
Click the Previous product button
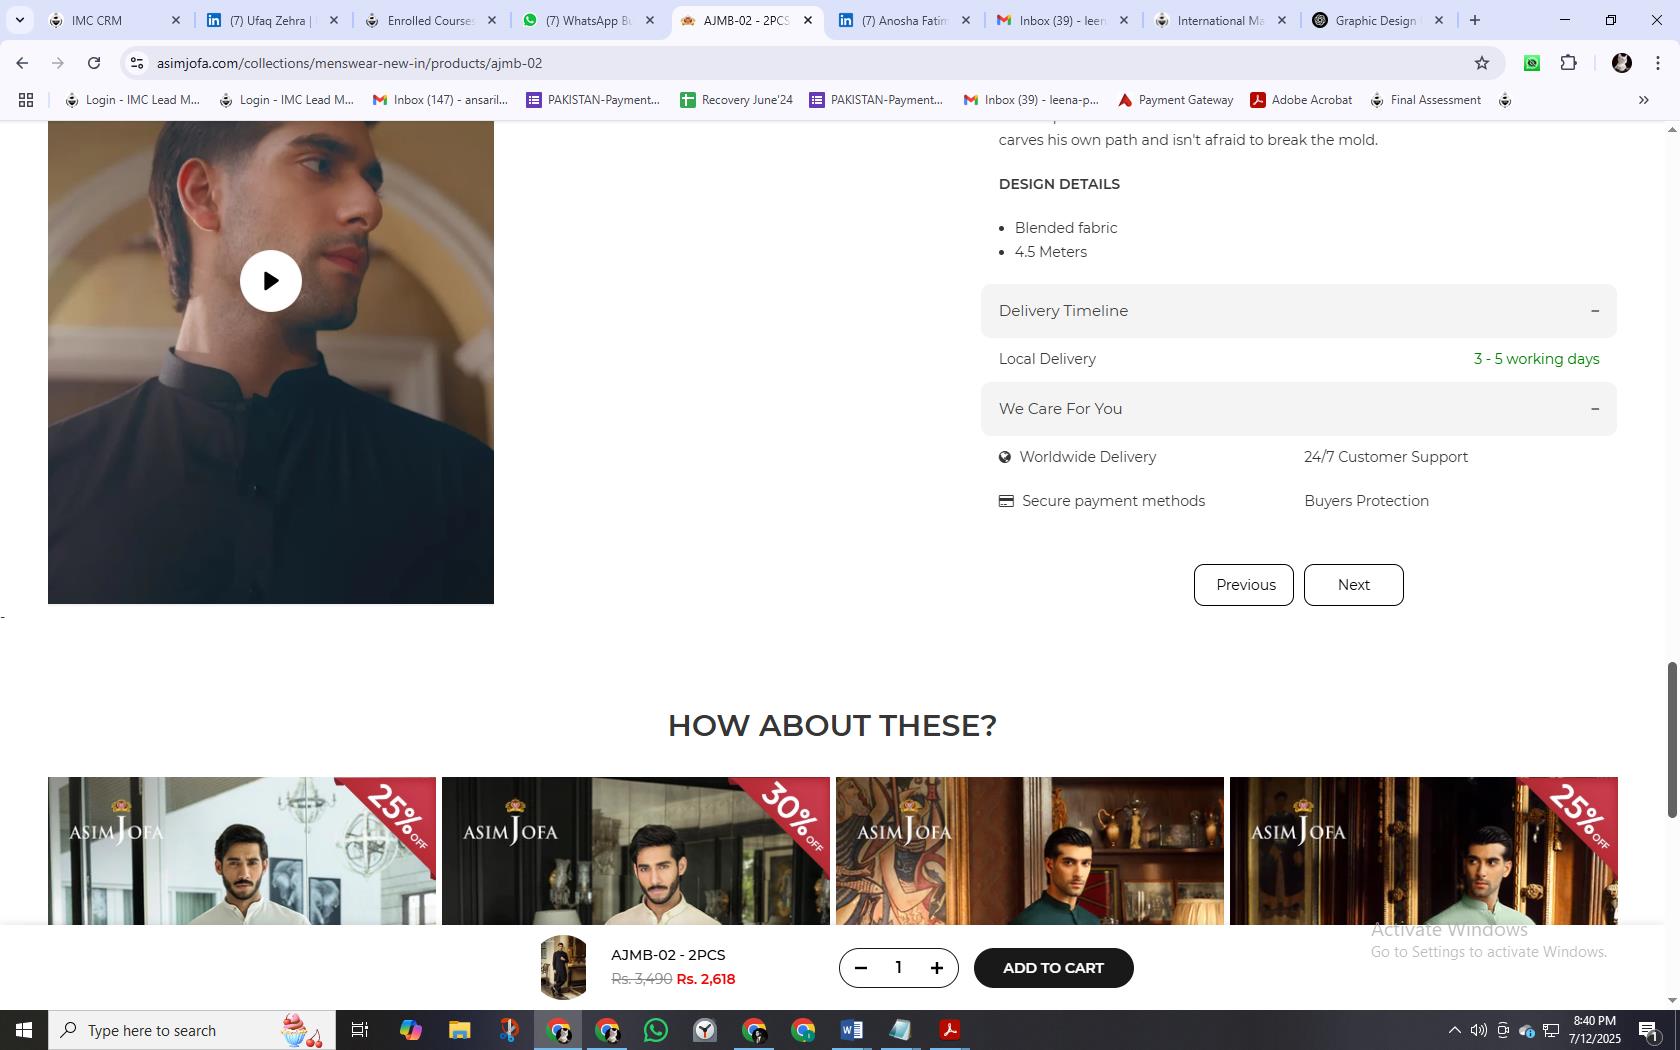pyautogui.click(x=1244, y=585)
